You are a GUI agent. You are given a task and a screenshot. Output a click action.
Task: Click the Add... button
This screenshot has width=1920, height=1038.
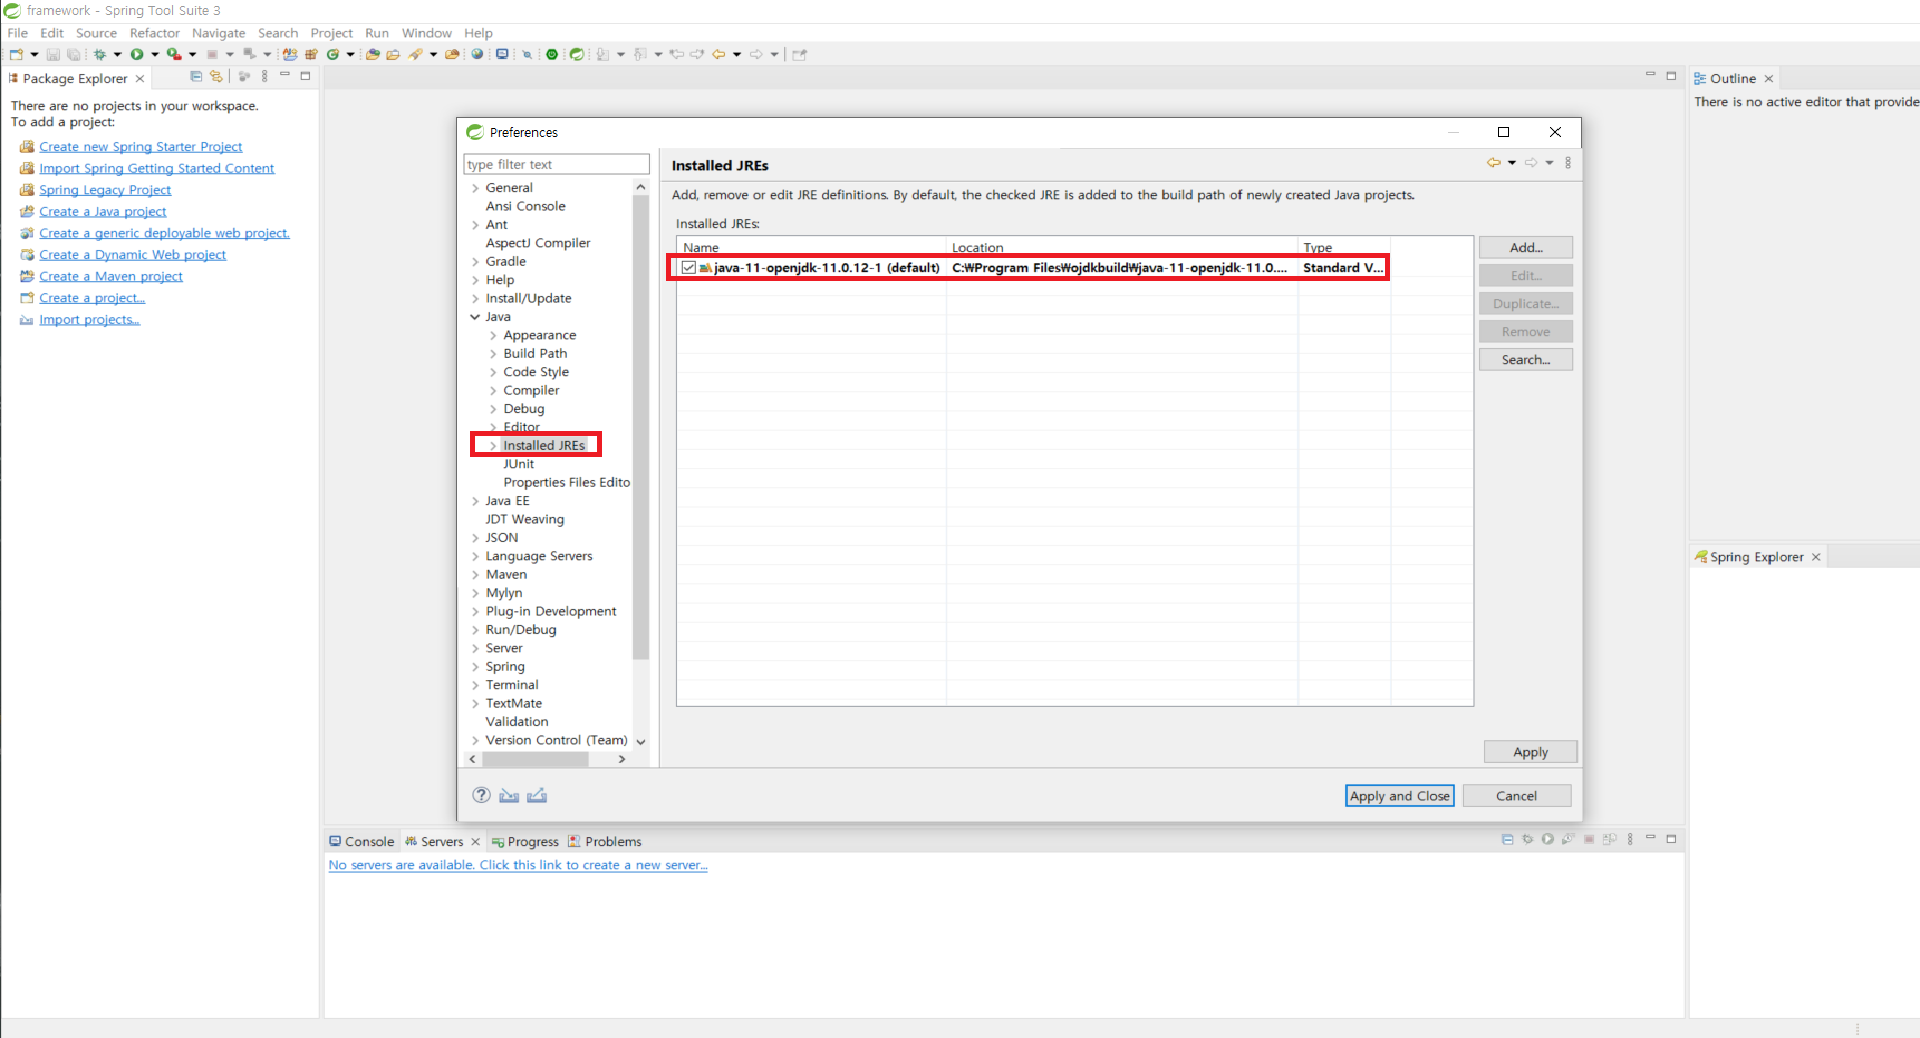point(1526,247)
